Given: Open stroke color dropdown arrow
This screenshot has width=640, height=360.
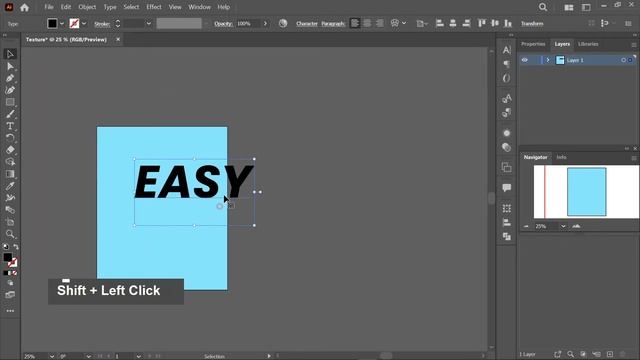Looking at the screenshot, I should point(84,24).
